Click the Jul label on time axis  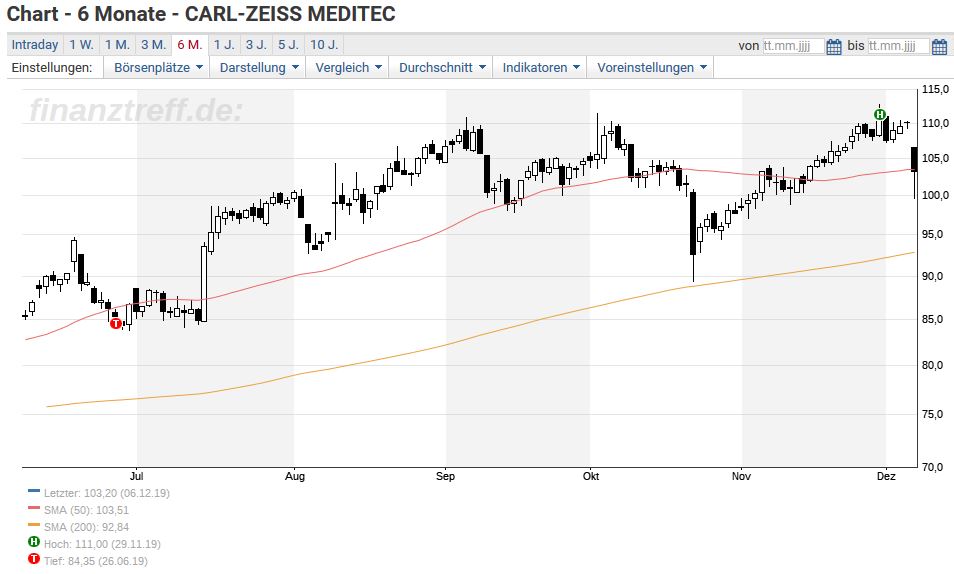coord(137,476)
